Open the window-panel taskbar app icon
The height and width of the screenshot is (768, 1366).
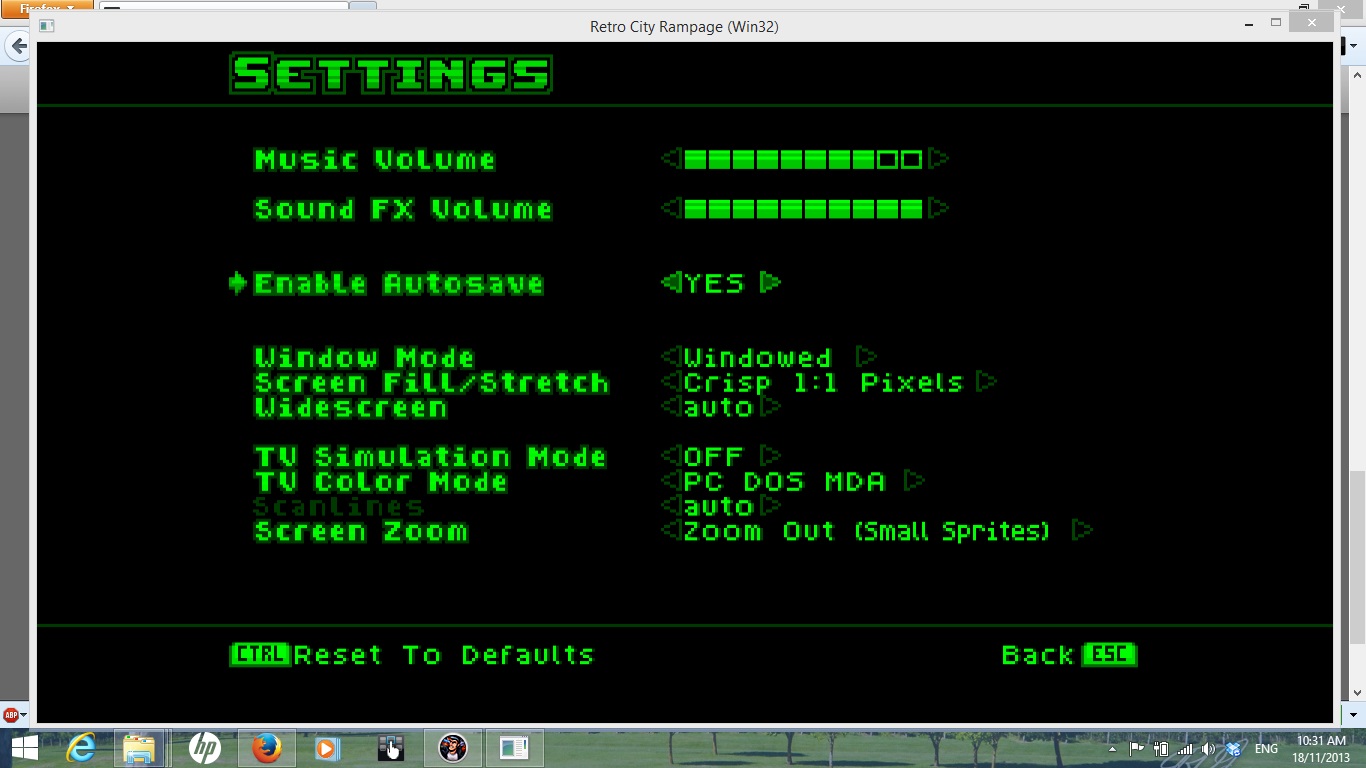point(514,748)
